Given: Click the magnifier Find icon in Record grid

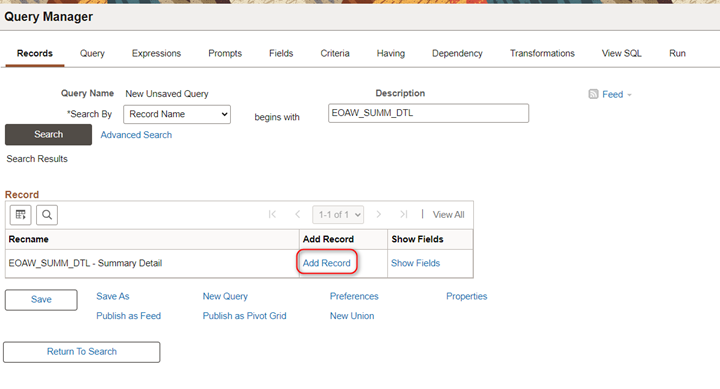Looking at the screenshot, I should tap(47, 214).
